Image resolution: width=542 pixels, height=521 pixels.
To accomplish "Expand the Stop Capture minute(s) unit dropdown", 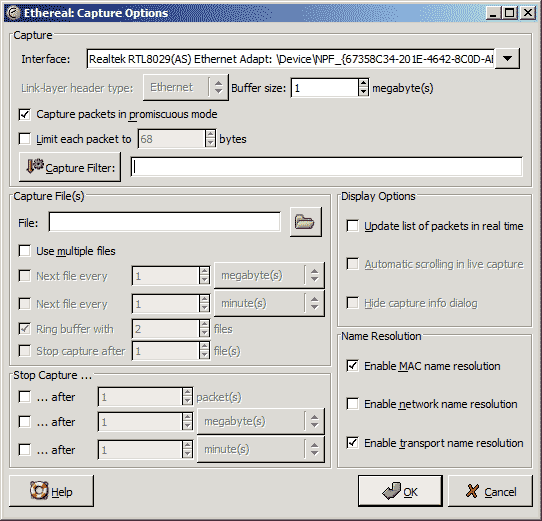I will (261, 449).
